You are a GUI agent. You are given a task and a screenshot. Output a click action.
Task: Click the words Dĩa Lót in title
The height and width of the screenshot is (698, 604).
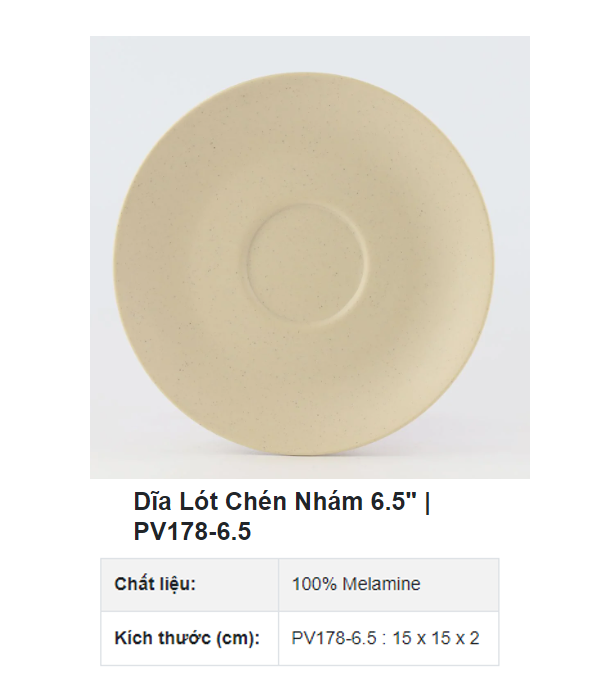pos(176,502)
